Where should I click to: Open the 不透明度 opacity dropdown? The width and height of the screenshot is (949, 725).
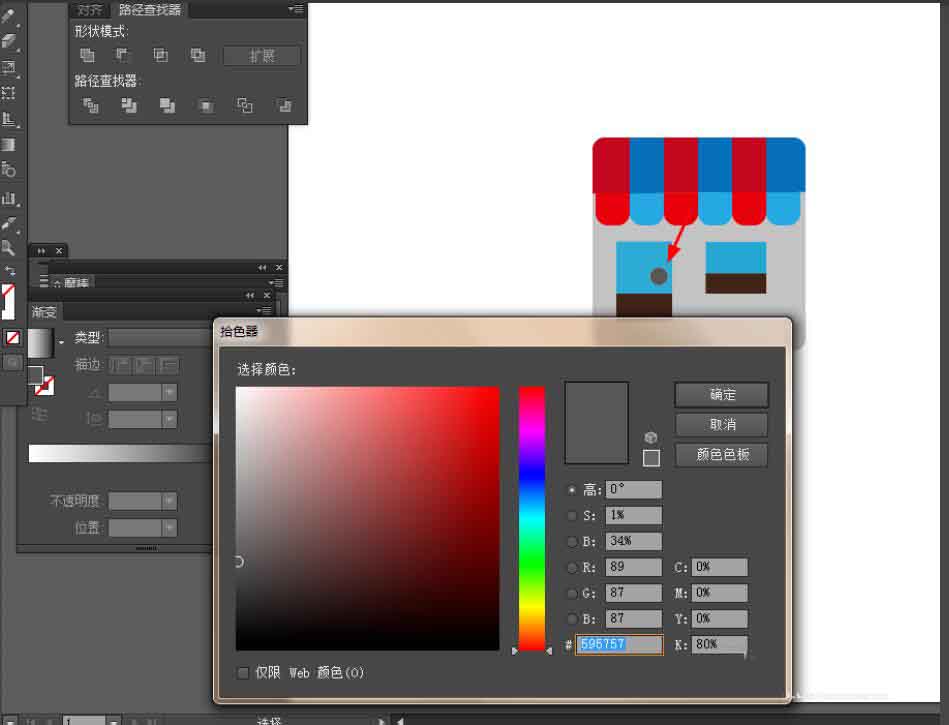[169, 501]
